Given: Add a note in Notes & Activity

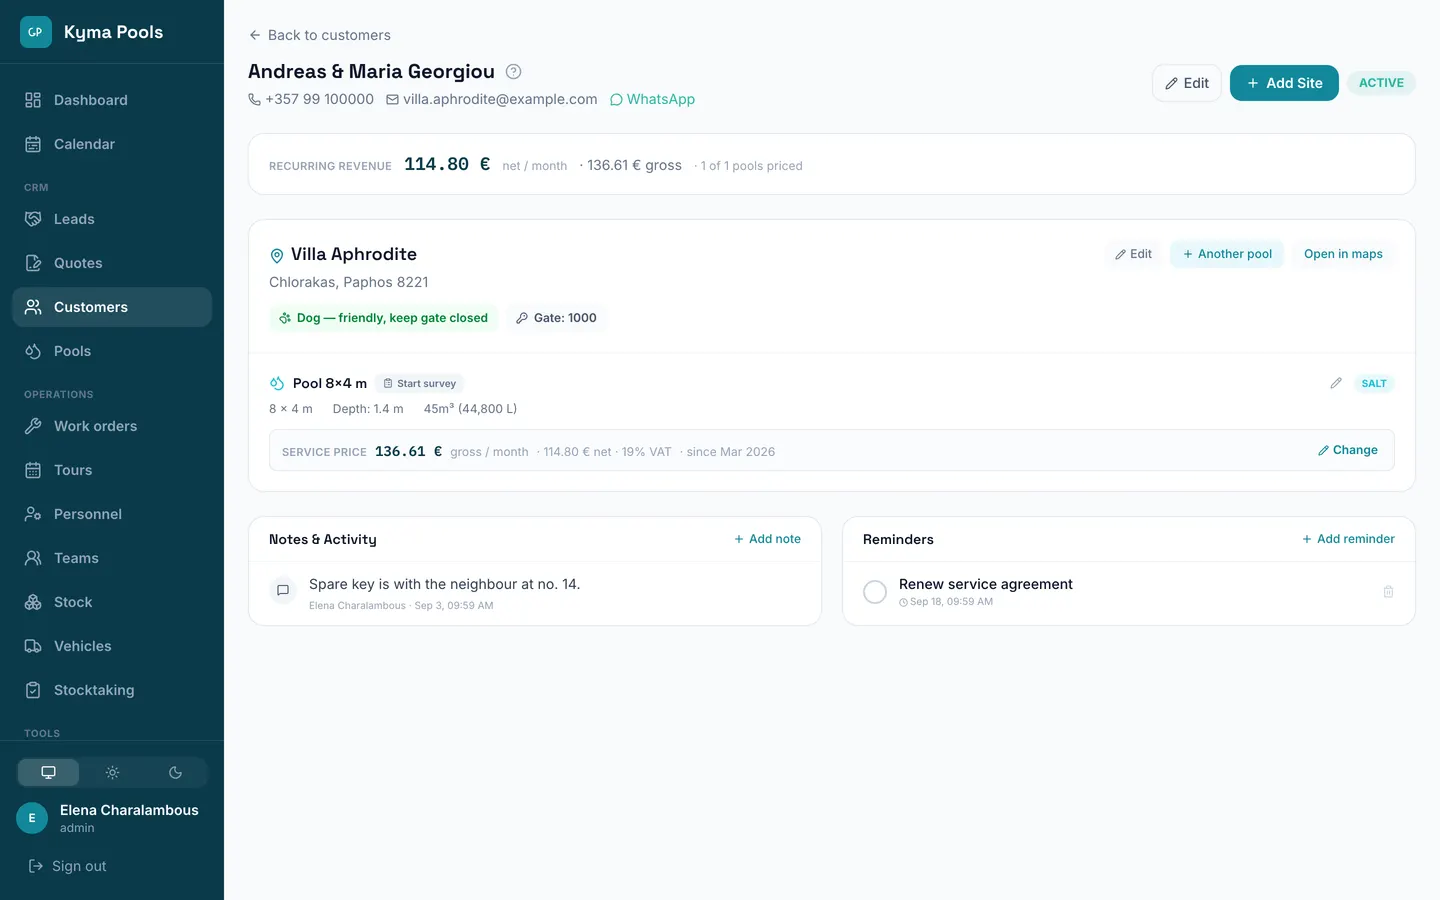Looking at the screenshot, I should (767, 539).
